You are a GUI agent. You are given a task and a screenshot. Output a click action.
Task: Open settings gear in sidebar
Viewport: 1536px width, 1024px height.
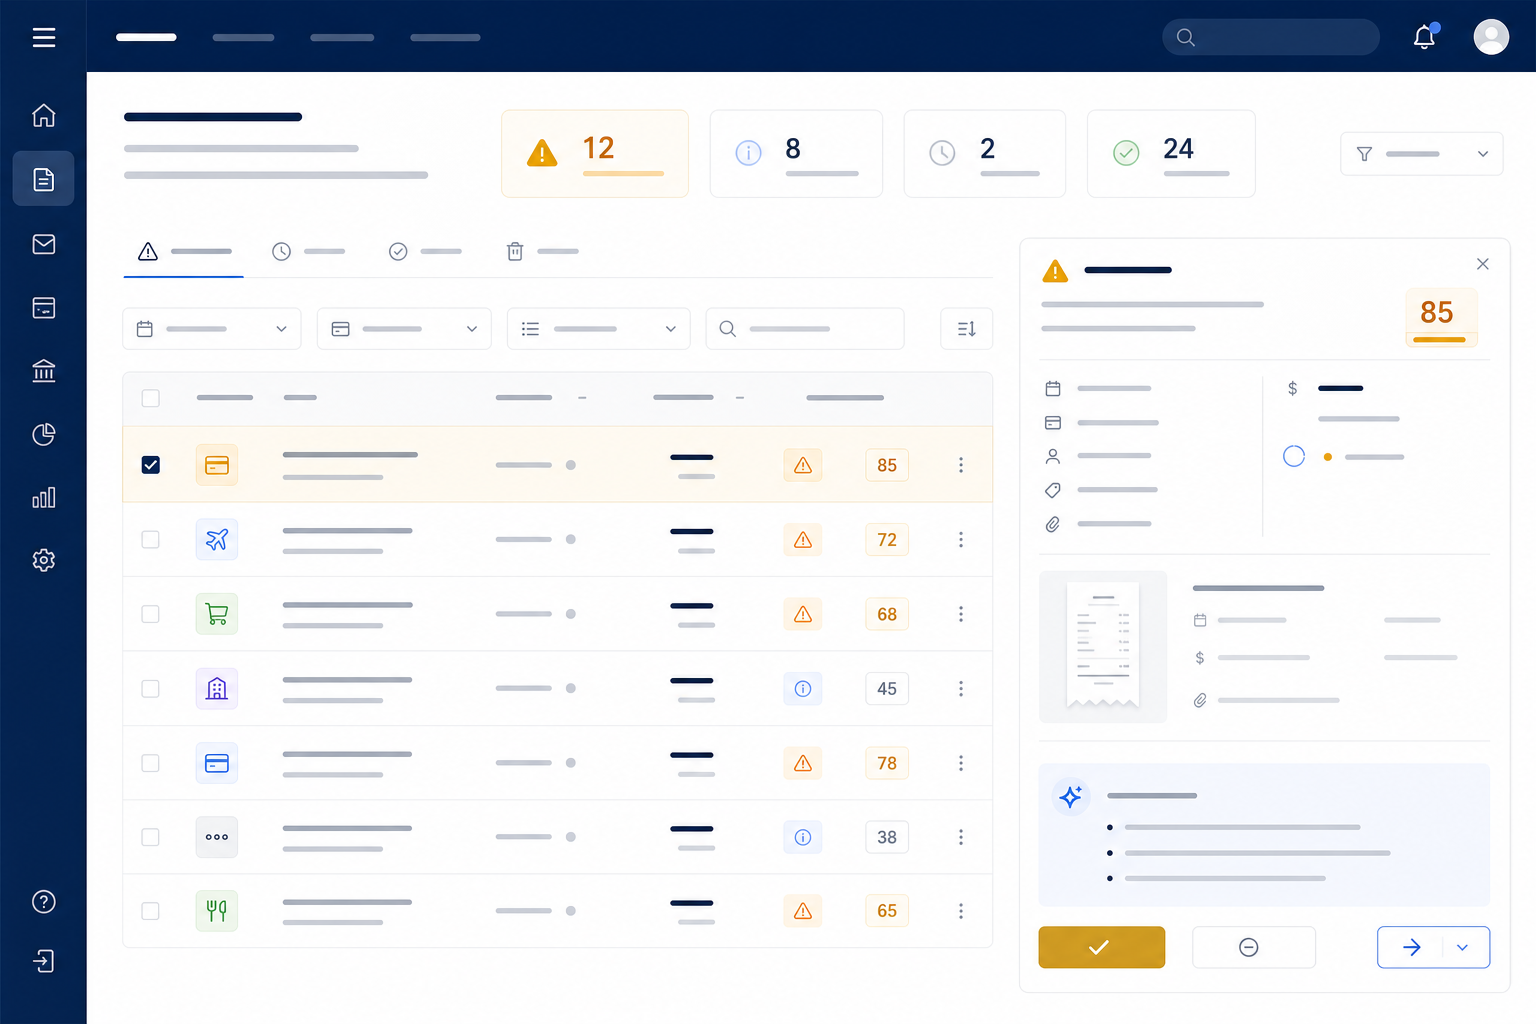tap(43, 560)
